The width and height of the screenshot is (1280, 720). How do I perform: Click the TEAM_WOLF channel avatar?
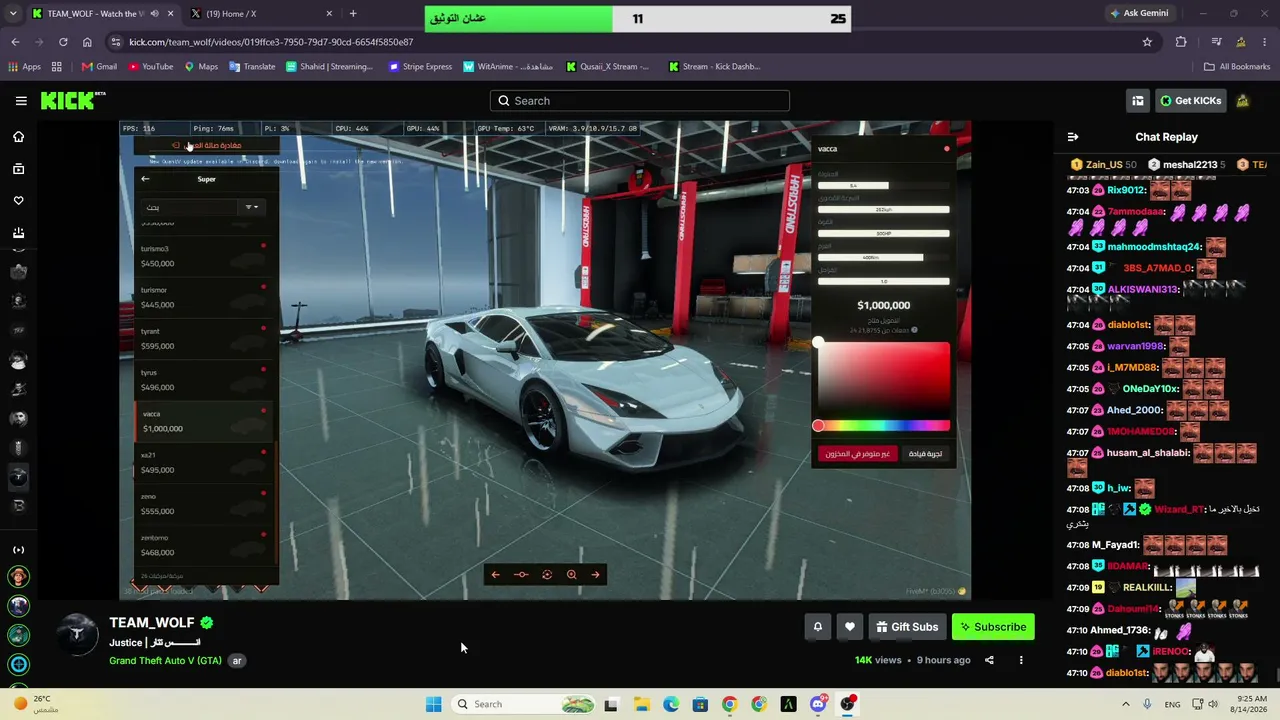click(77, 636)
